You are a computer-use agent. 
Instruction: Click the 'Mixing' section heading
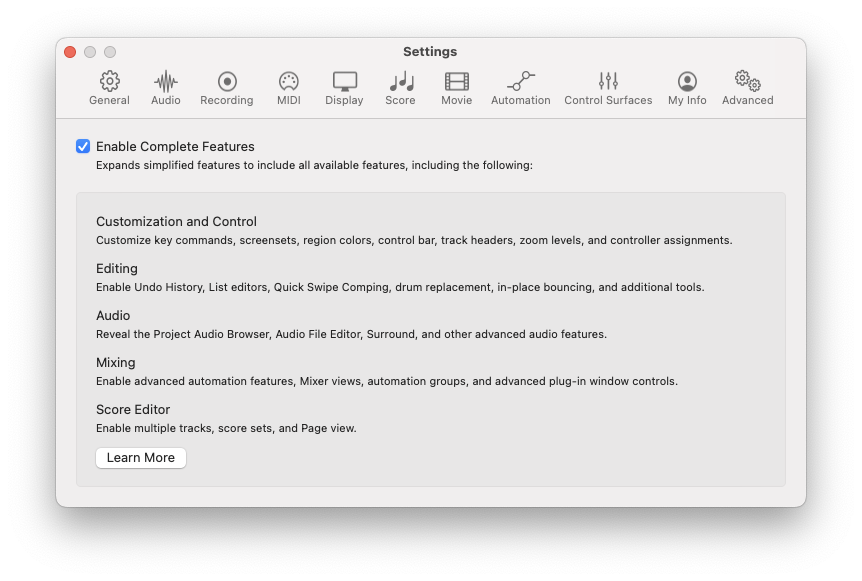coord(116,362)
